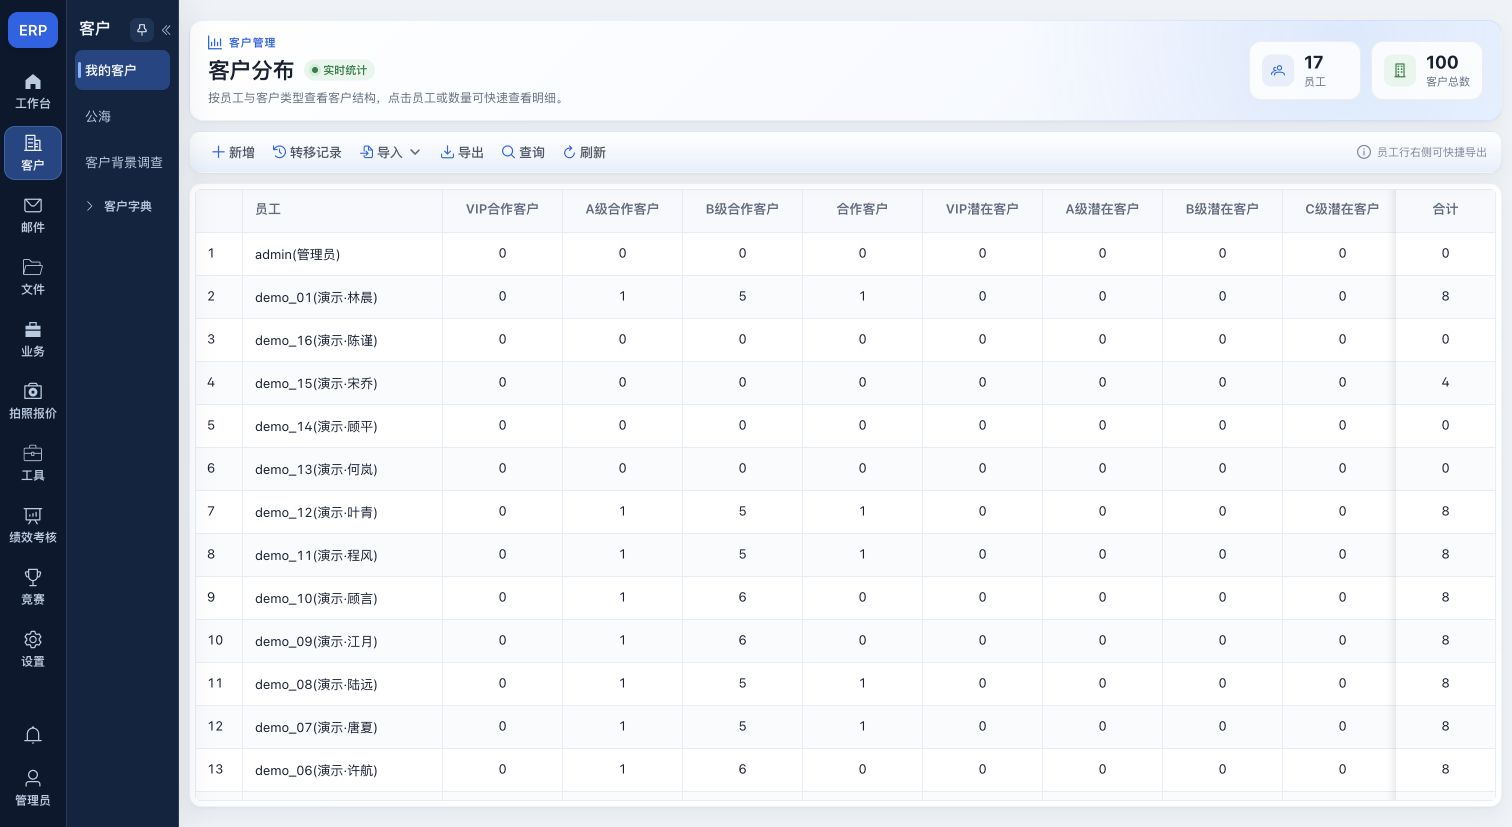The width and height of the screenshot is (1512, 827).
Task: Select 公海 in submenu
Action: pos(122,116)
